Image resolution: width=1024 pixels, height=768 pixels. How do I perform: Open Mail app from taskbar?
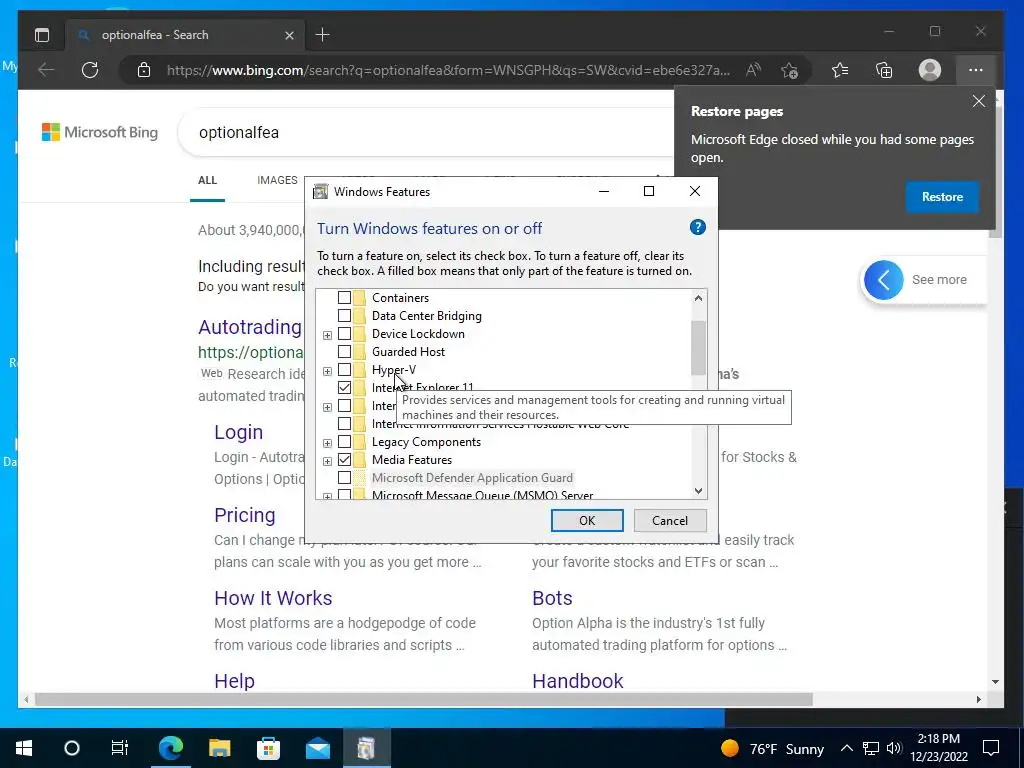click(x=317, y=748)
